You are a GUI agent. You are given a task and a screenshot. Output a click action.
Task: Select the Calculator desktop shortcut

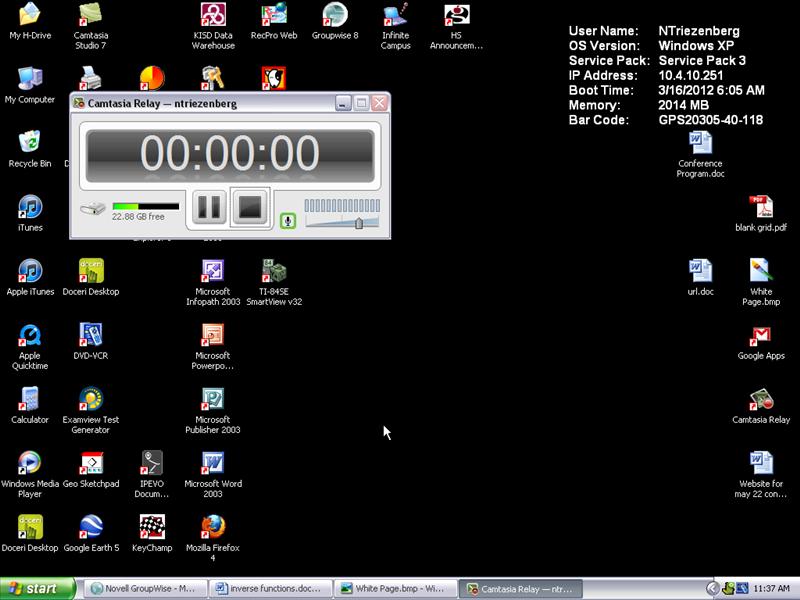coord(30,406)
